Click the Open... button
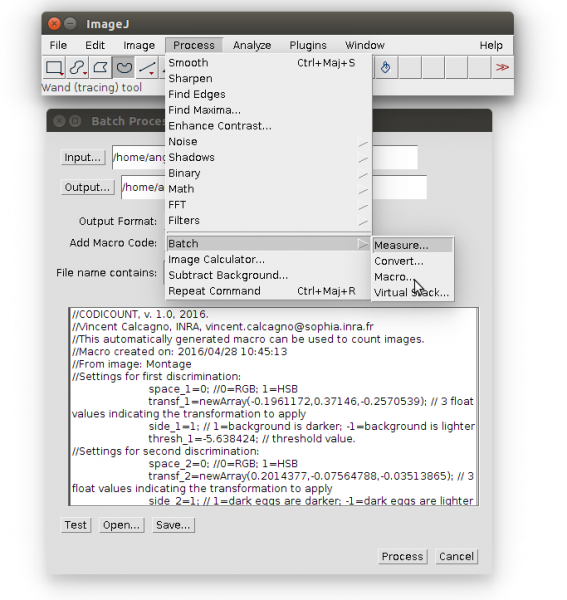567x600 pixels. 121,525
